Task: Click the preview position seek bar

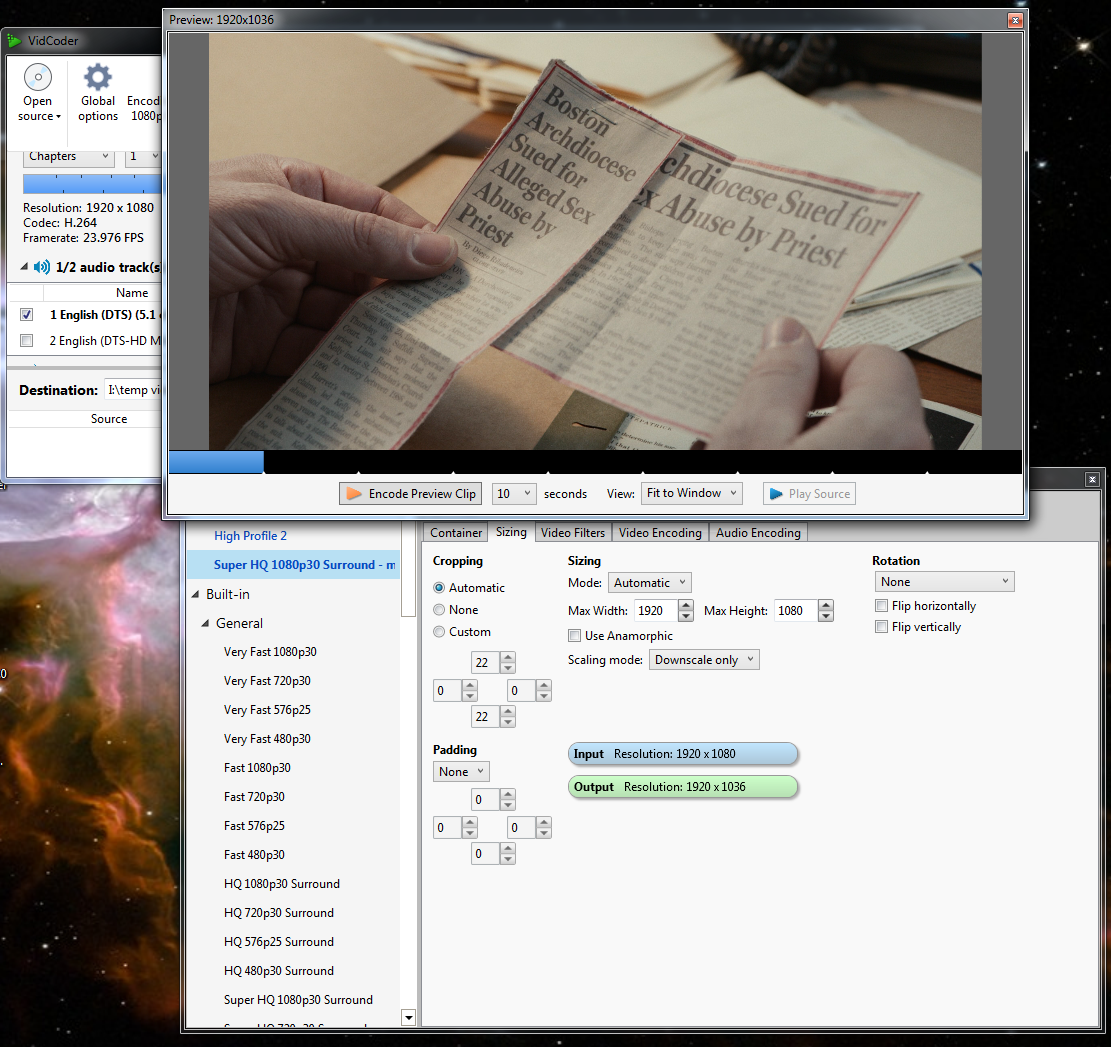Action: tap(595, 462)
